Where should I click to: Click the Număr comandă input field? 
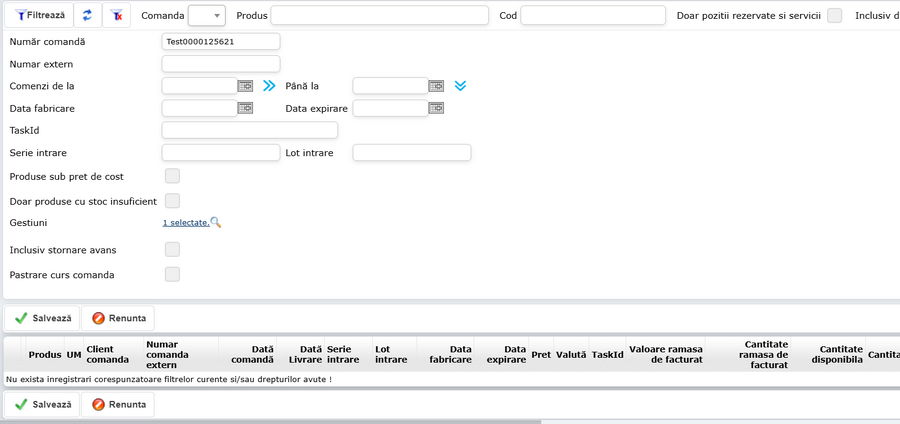point(220,42)
